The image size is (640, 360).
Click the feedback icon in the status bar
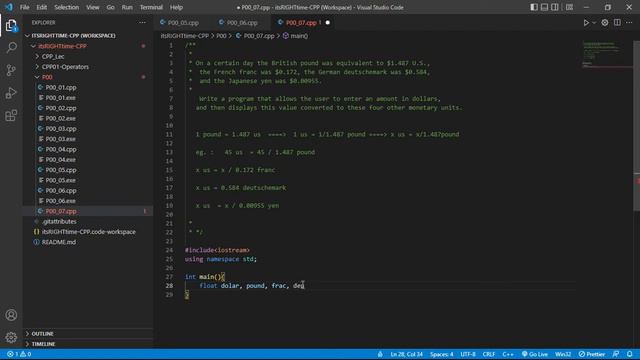tap(616, 354)
